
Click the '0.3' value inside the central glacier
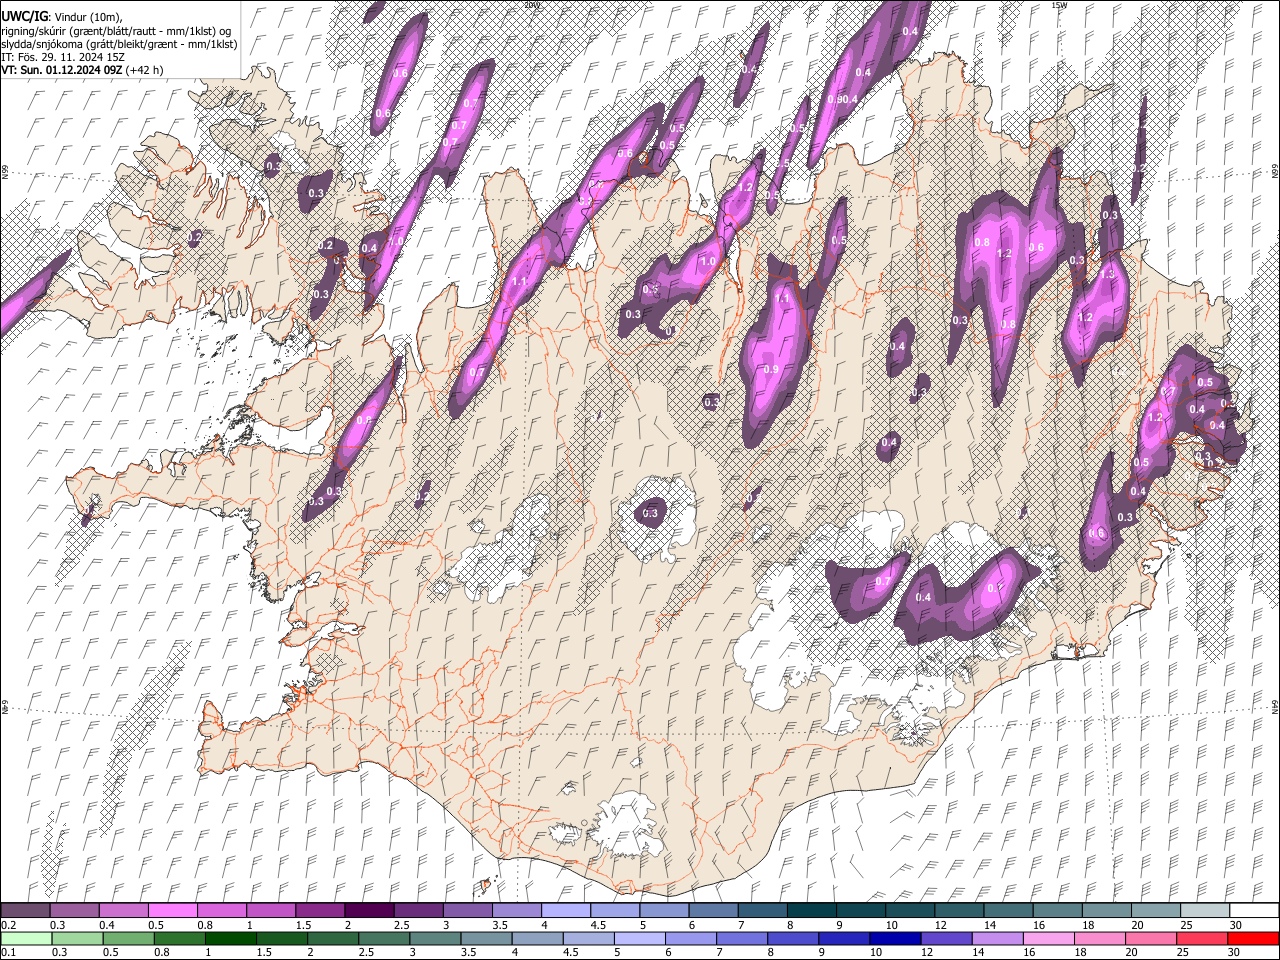[650, 513]
